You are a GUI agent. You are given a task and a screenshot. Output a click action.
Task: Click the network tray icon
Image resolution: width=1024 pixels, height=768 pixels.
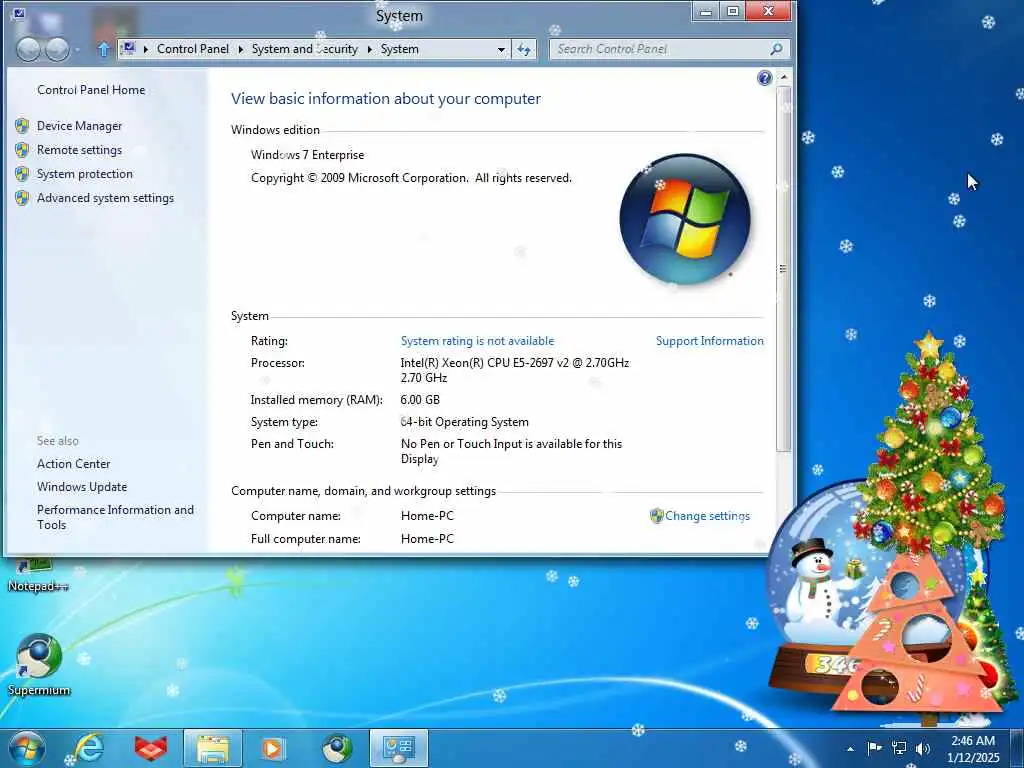pyautogui.click(x=899, y=748)
